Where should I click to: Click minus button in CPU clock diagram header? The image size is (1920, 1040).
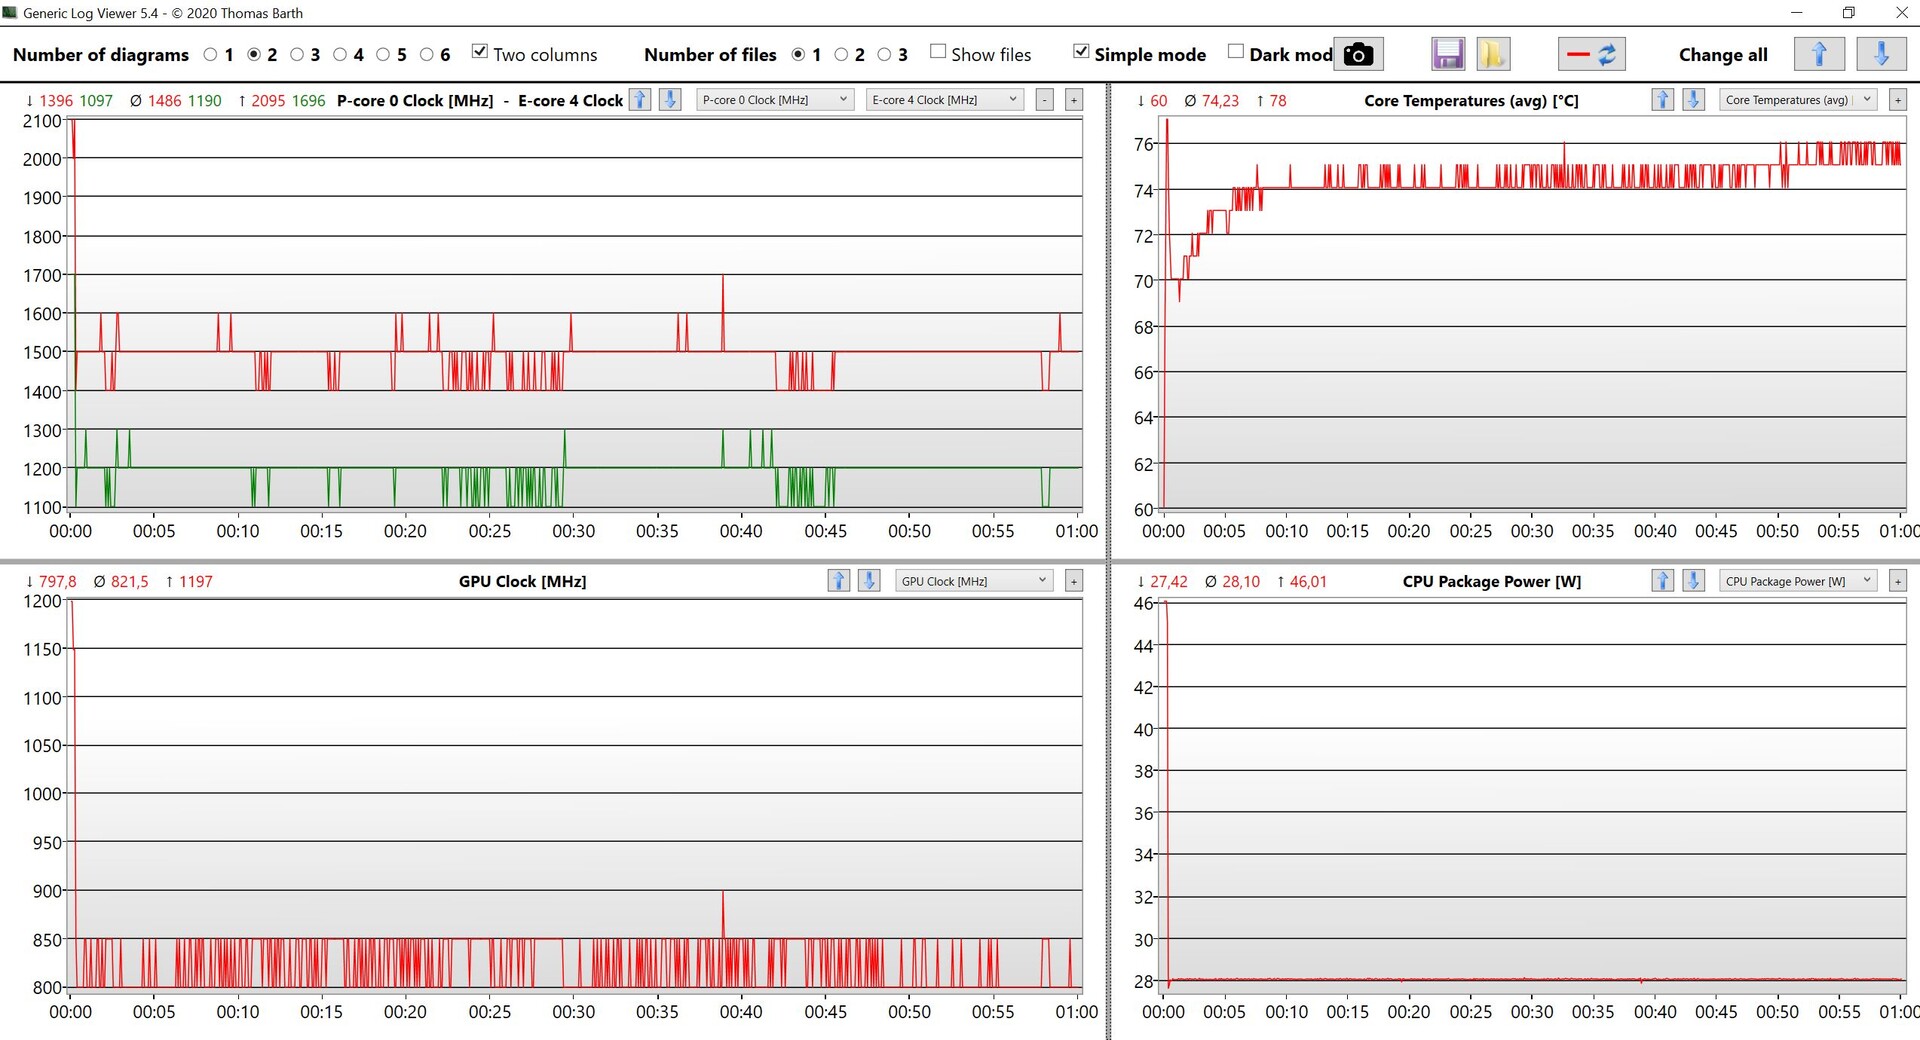[1045, 100]
